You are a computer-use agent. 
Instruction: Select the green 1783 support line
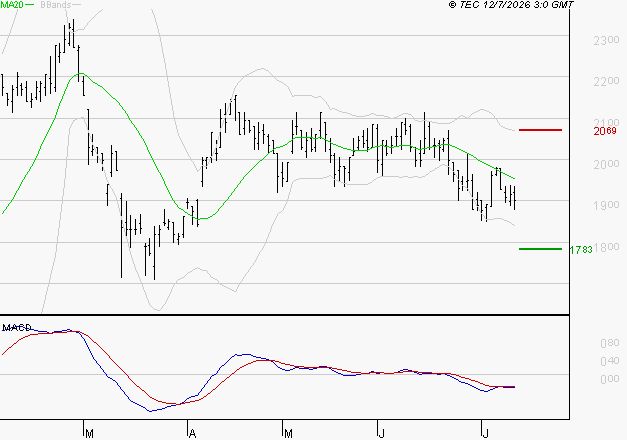tap(540, 249)
